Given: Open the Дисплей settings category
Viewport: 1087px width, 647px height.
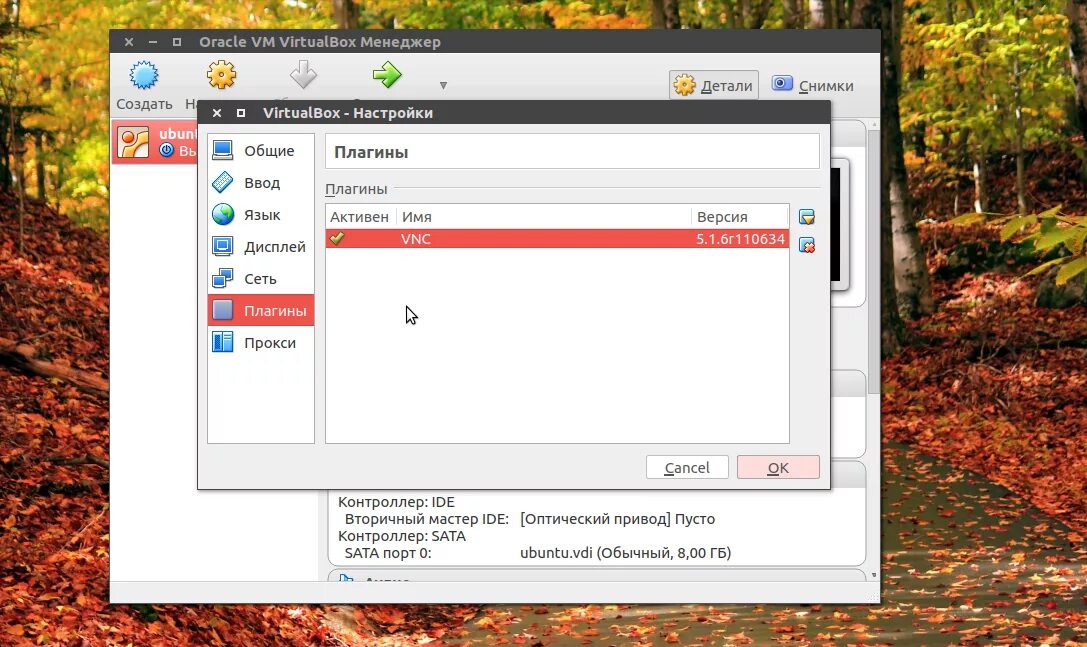Looking at the screenshot, I should tap(261, 246).
